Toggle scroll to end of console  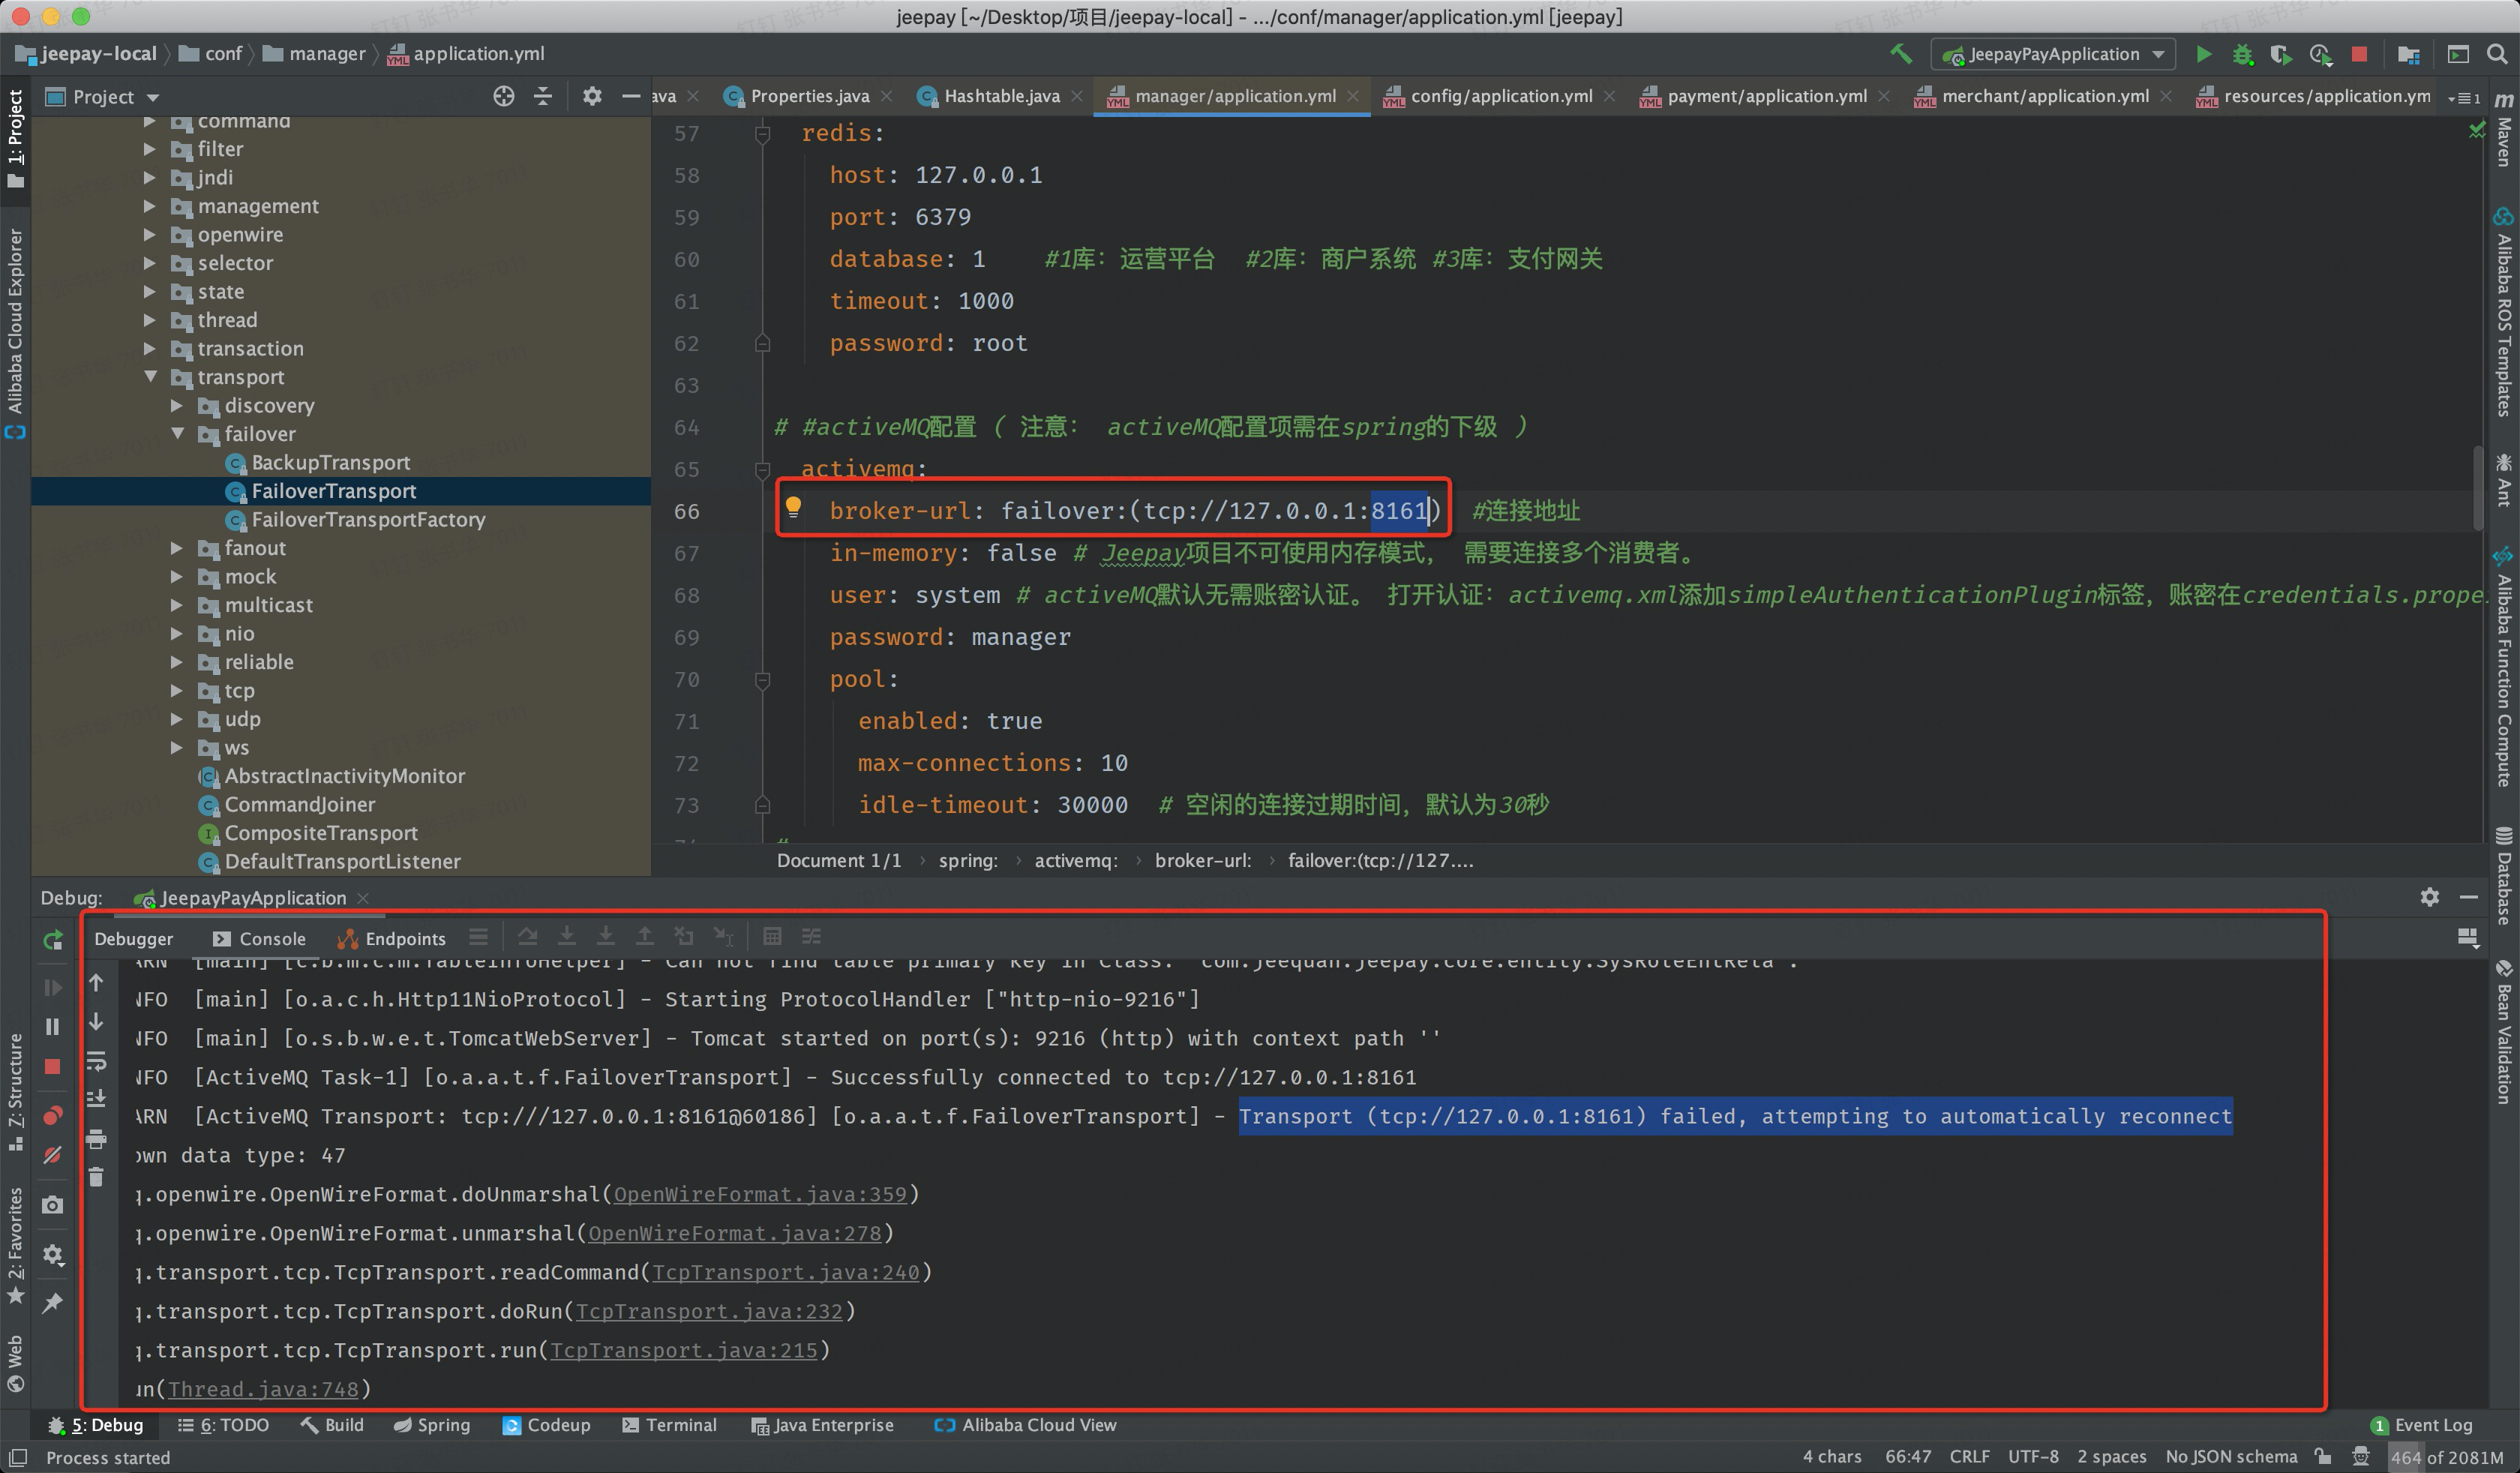96,1098
